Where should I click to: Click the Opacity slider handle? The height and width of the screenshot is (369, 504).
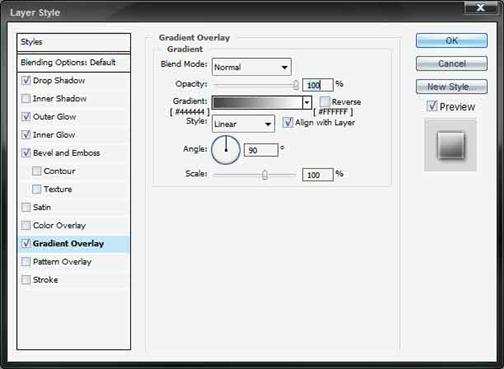[x=296, y=85]
